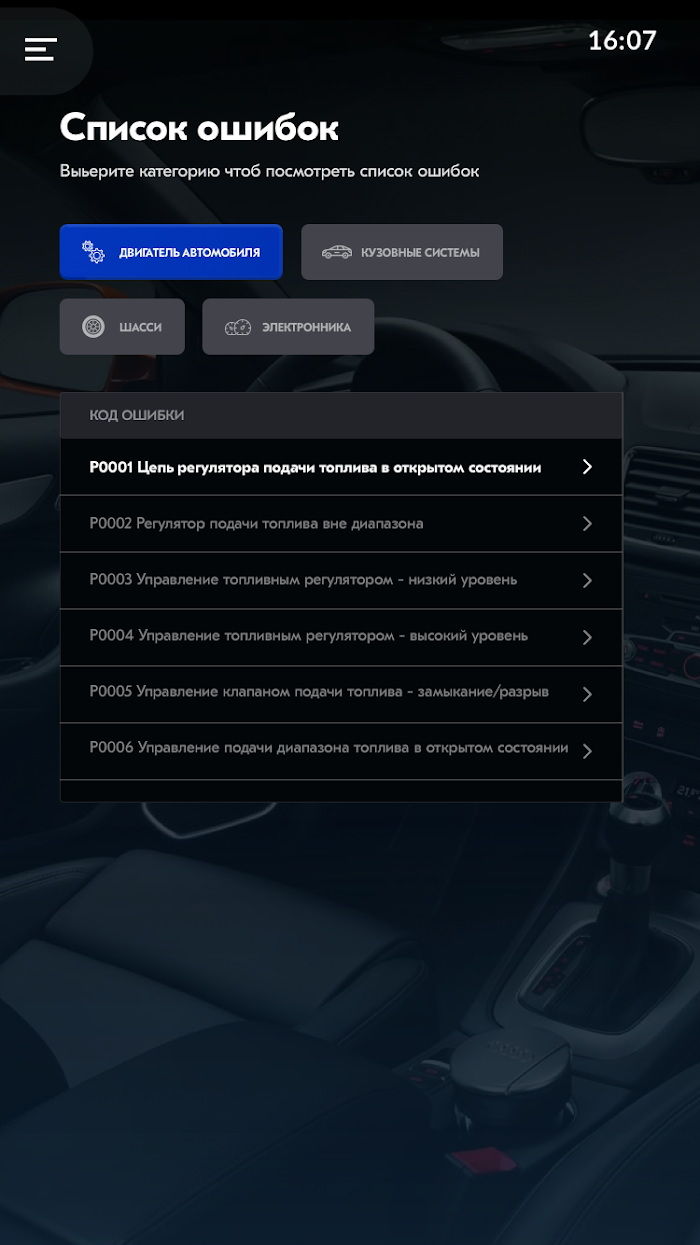Click the Список ошибок heading
The image size is (700, 1245).
coord(199,128)
